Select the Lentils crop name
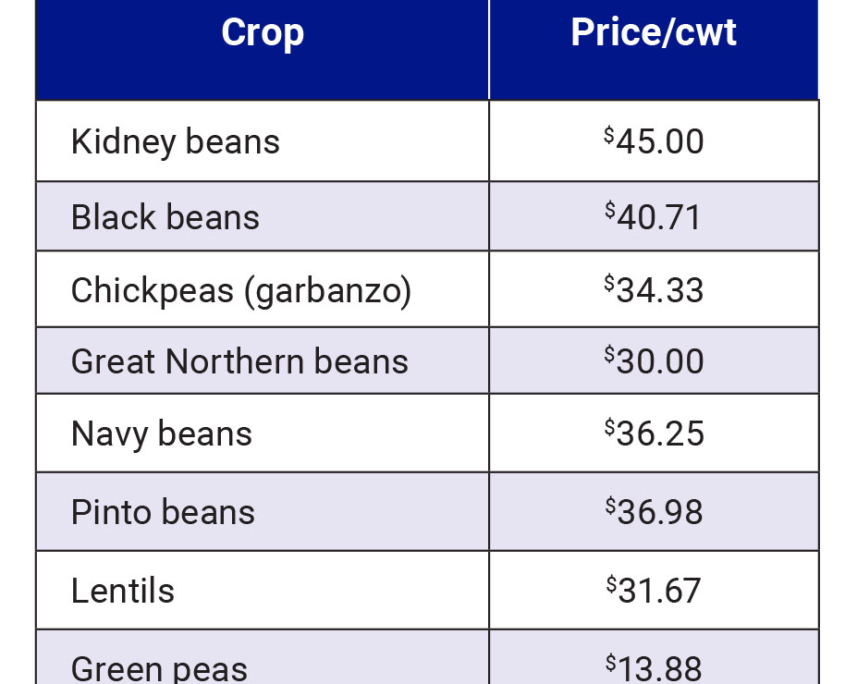845x684 pixels. tap(122, 590)
